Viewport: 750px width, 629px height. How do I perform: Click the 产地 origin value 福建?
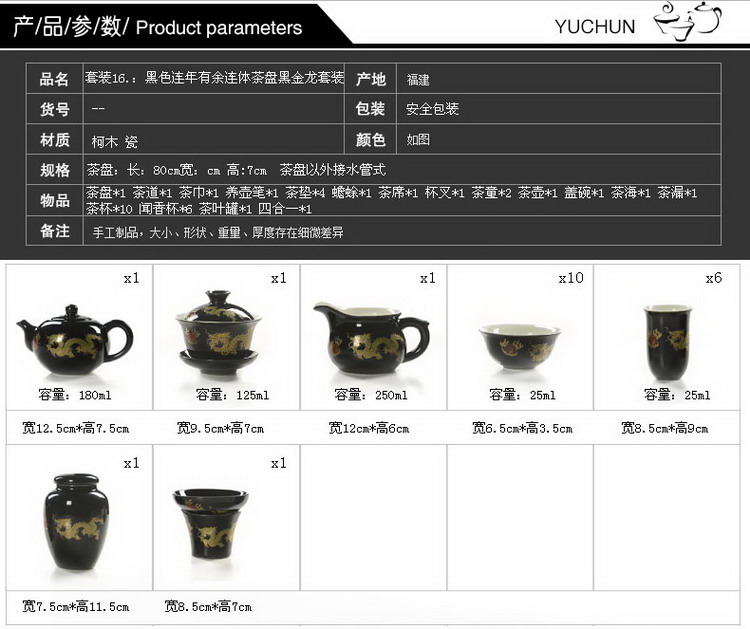[x=418, y=79]
